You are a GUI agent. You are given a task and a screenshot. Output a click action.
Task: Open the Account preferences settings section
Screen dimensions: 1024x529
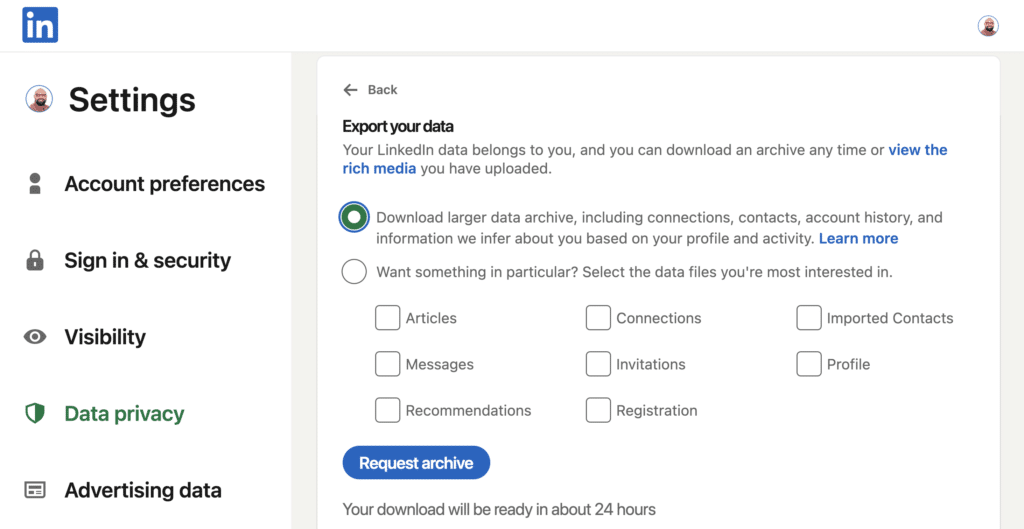(x=146, y=184)
